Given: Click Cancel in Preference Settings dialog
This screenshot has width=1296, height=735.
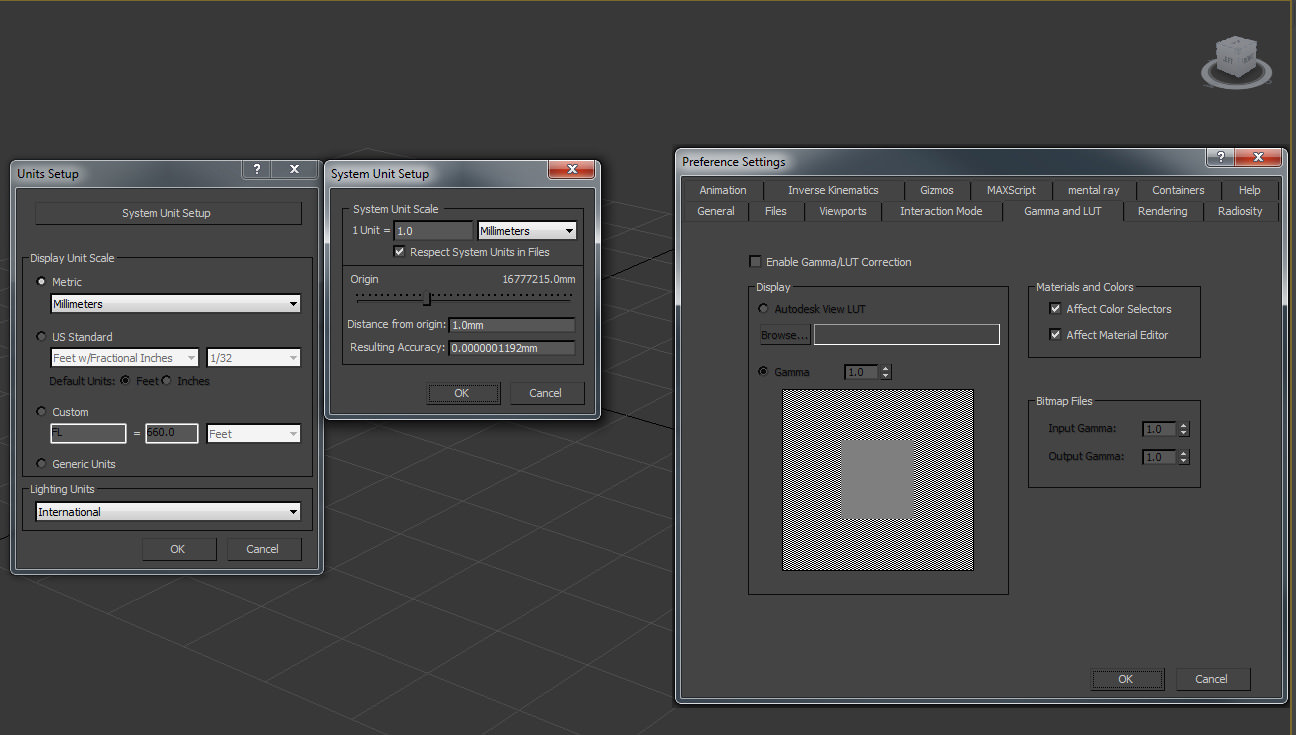Looking at the screenshot, I should (1212, 679).
